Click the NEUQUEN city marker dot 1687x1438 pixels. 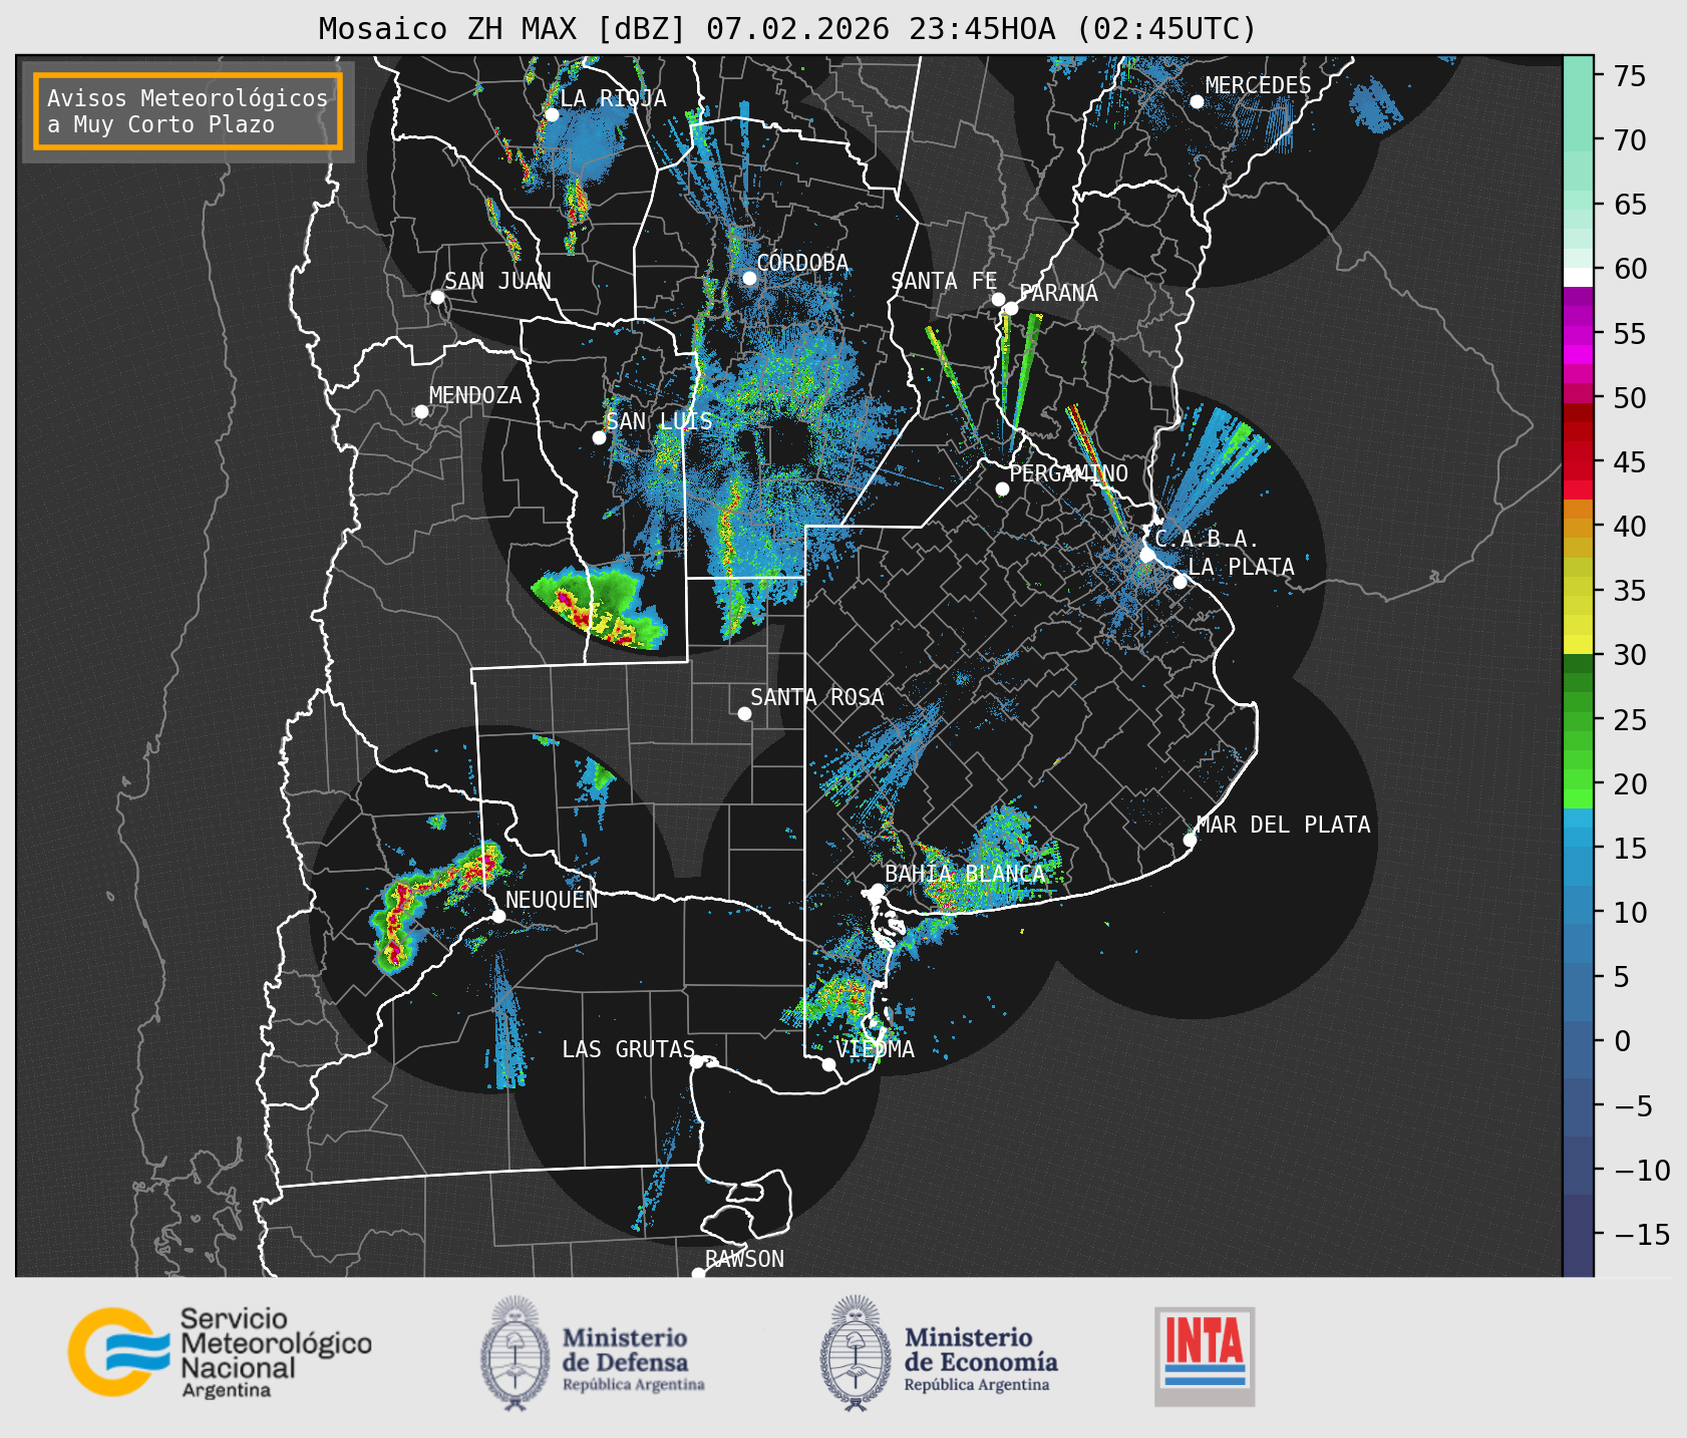pos(498,916)
